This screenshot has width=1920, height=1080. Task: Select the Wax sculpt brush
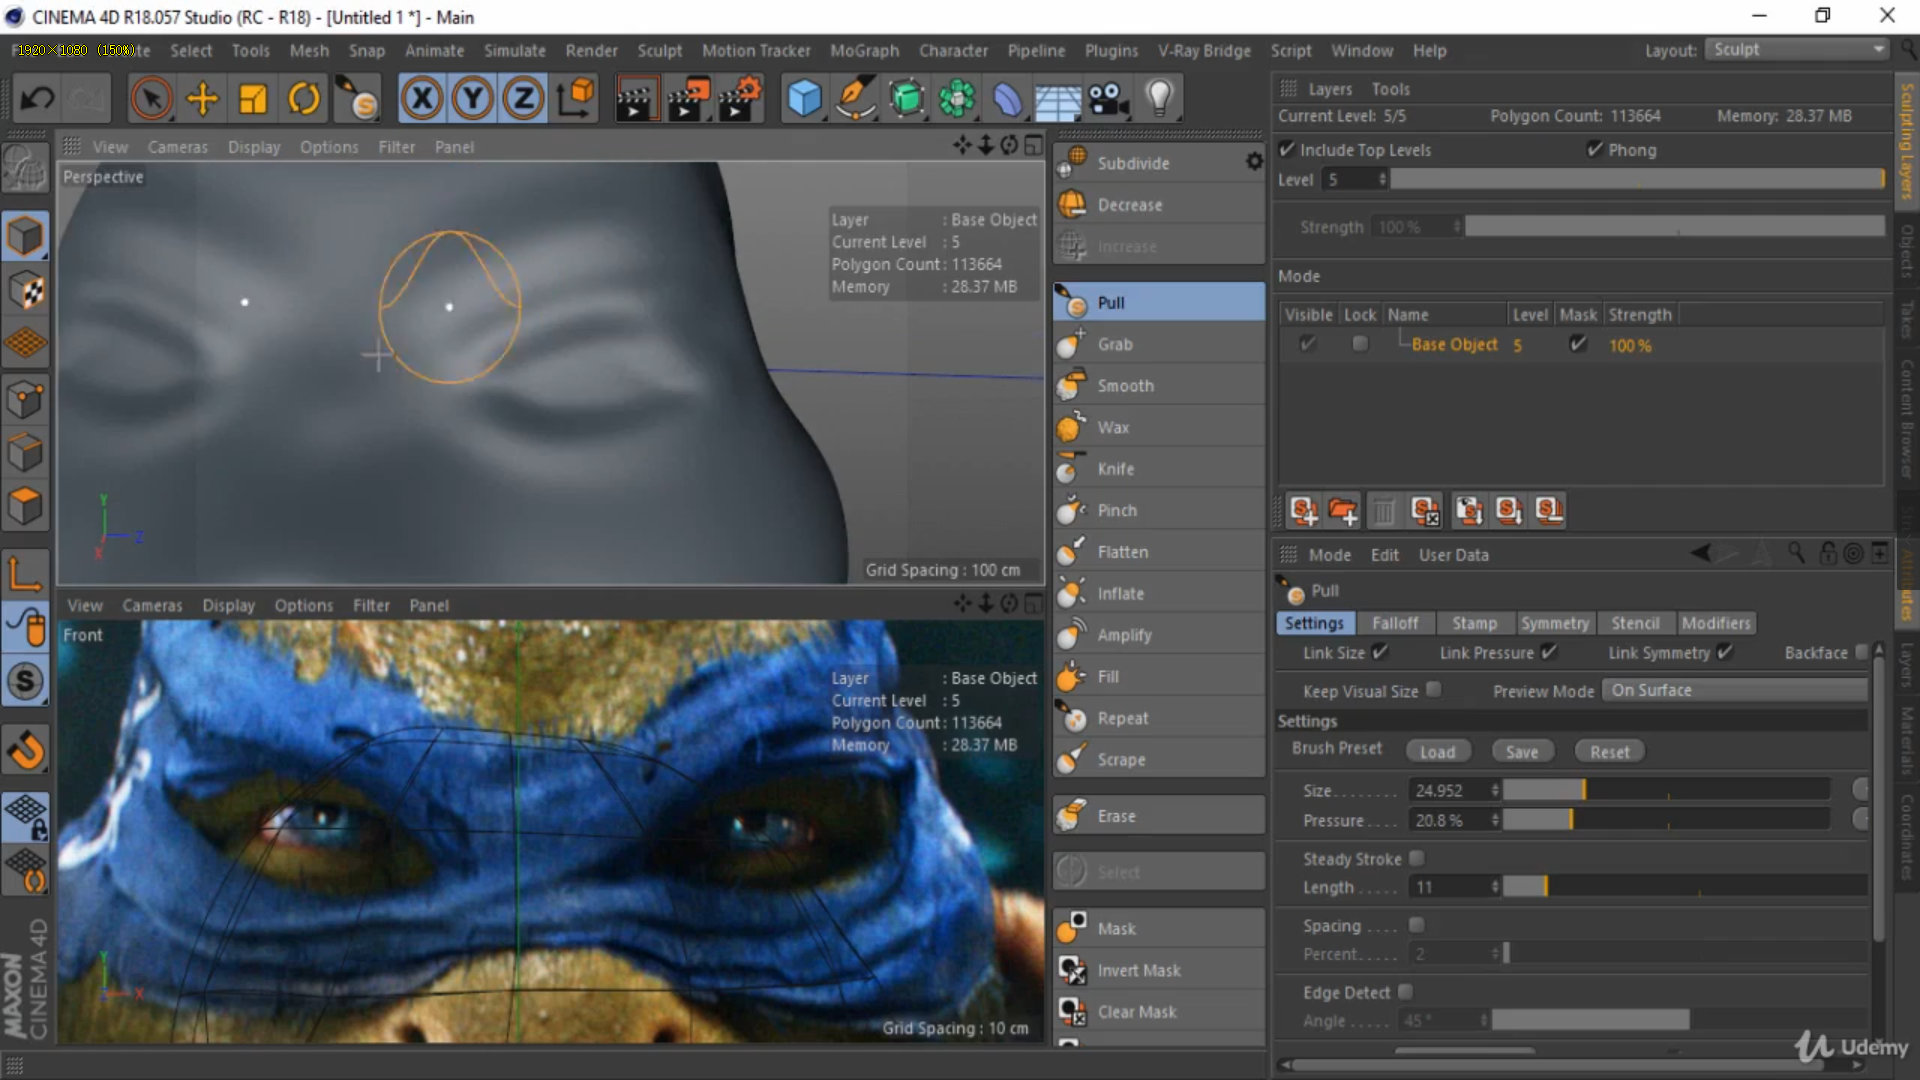pos(1158,428)
